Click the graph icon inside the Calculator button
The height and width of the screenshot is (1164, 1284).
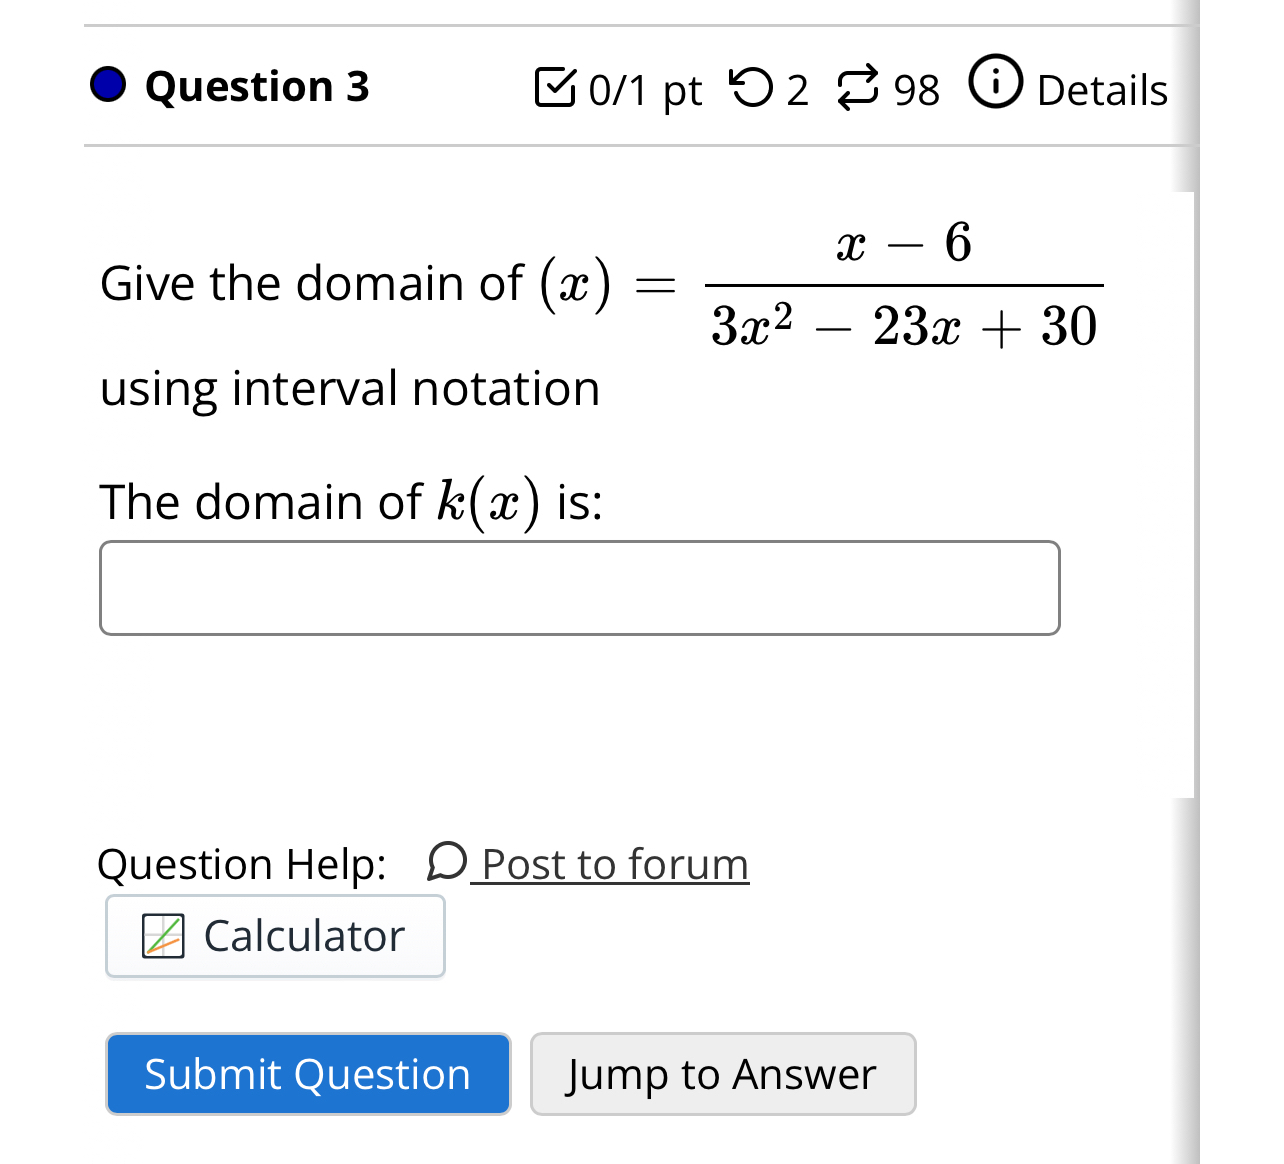point(163,936)
